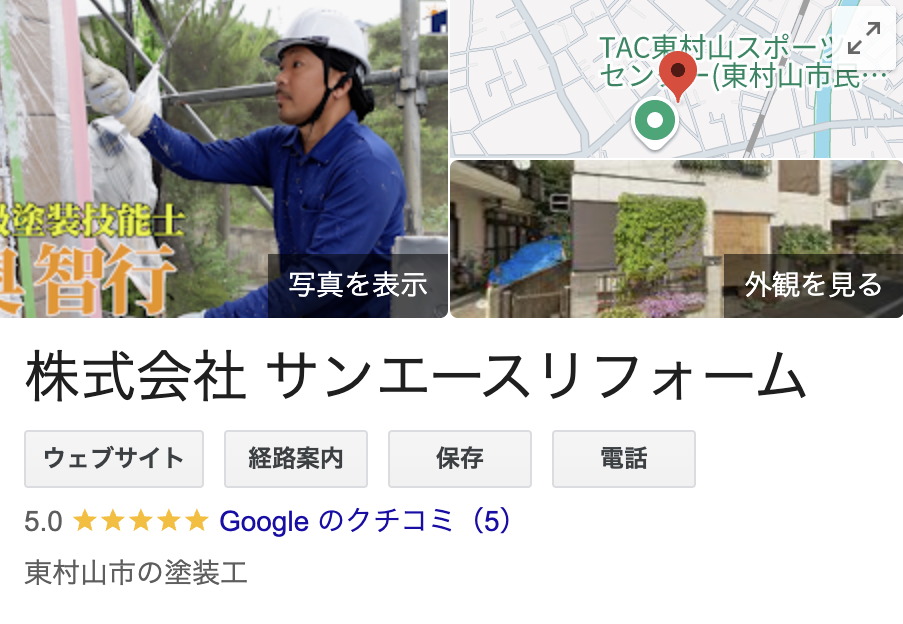The height and width of the screenshot is (624, 903).
Task: Click the company title 株式会社 サンエースリフォーム
Action: [x=415, y=377]
